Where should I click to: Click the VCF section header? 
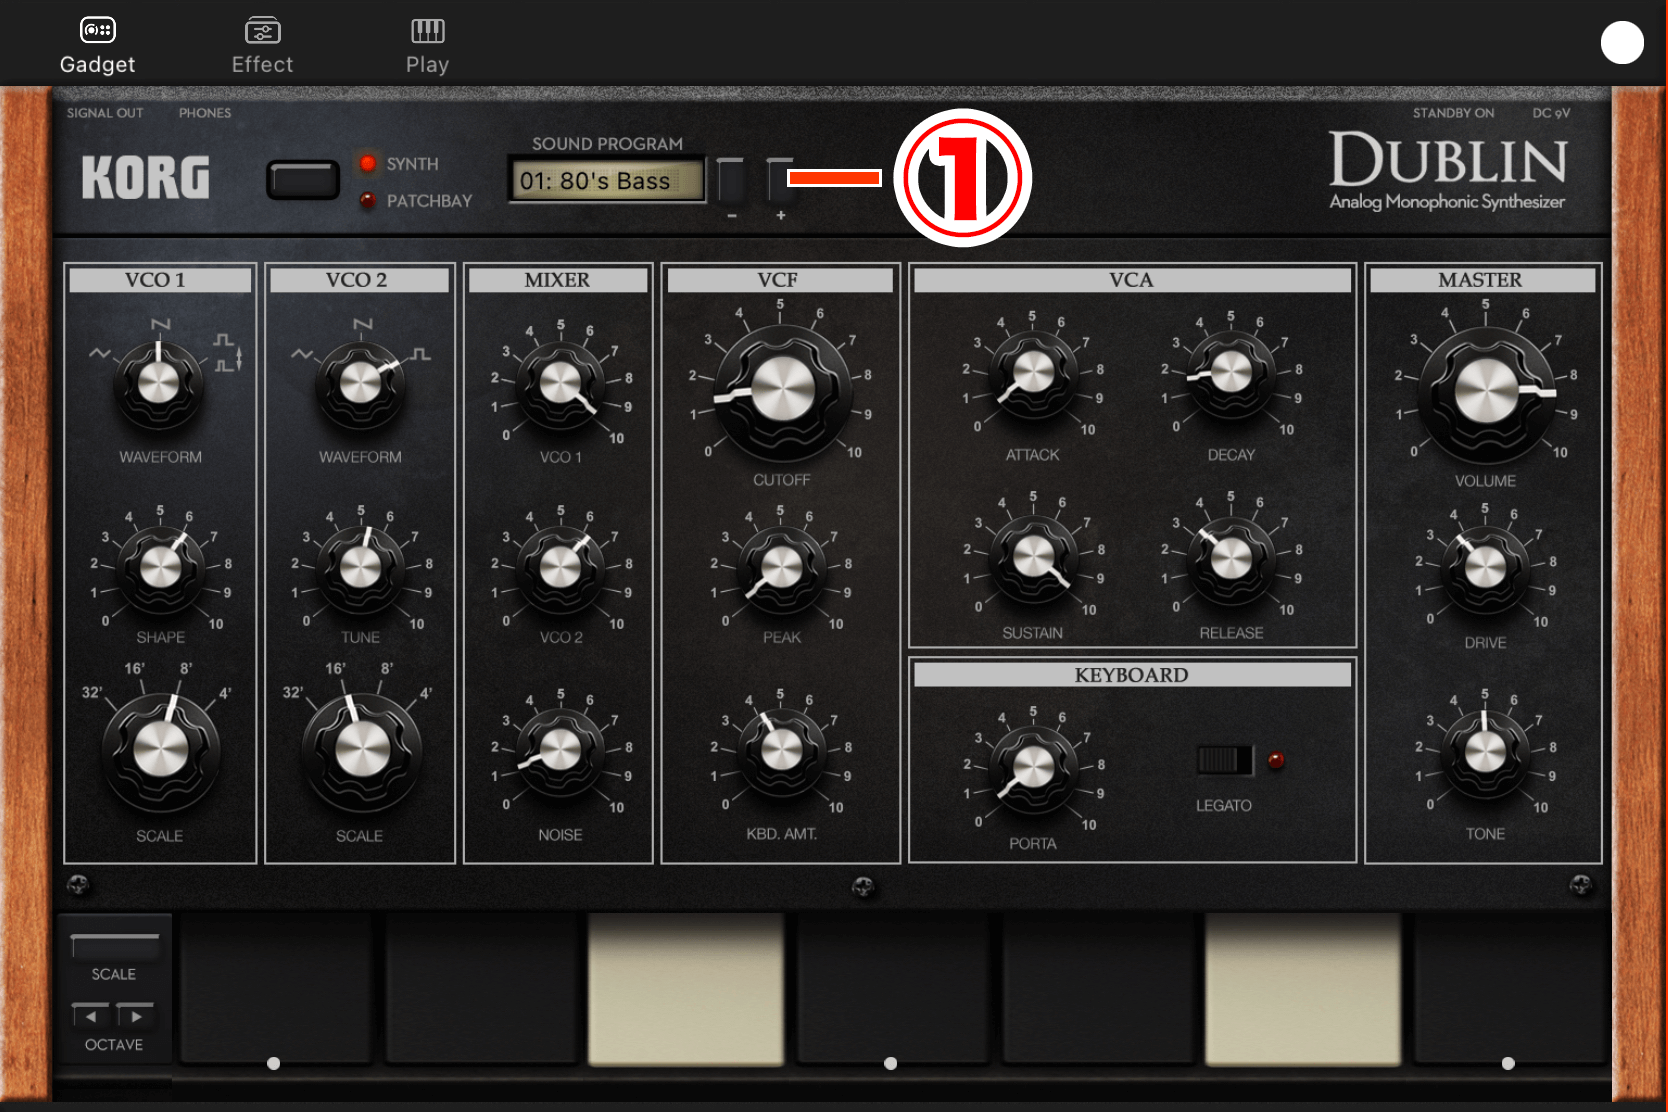(780, 280)
